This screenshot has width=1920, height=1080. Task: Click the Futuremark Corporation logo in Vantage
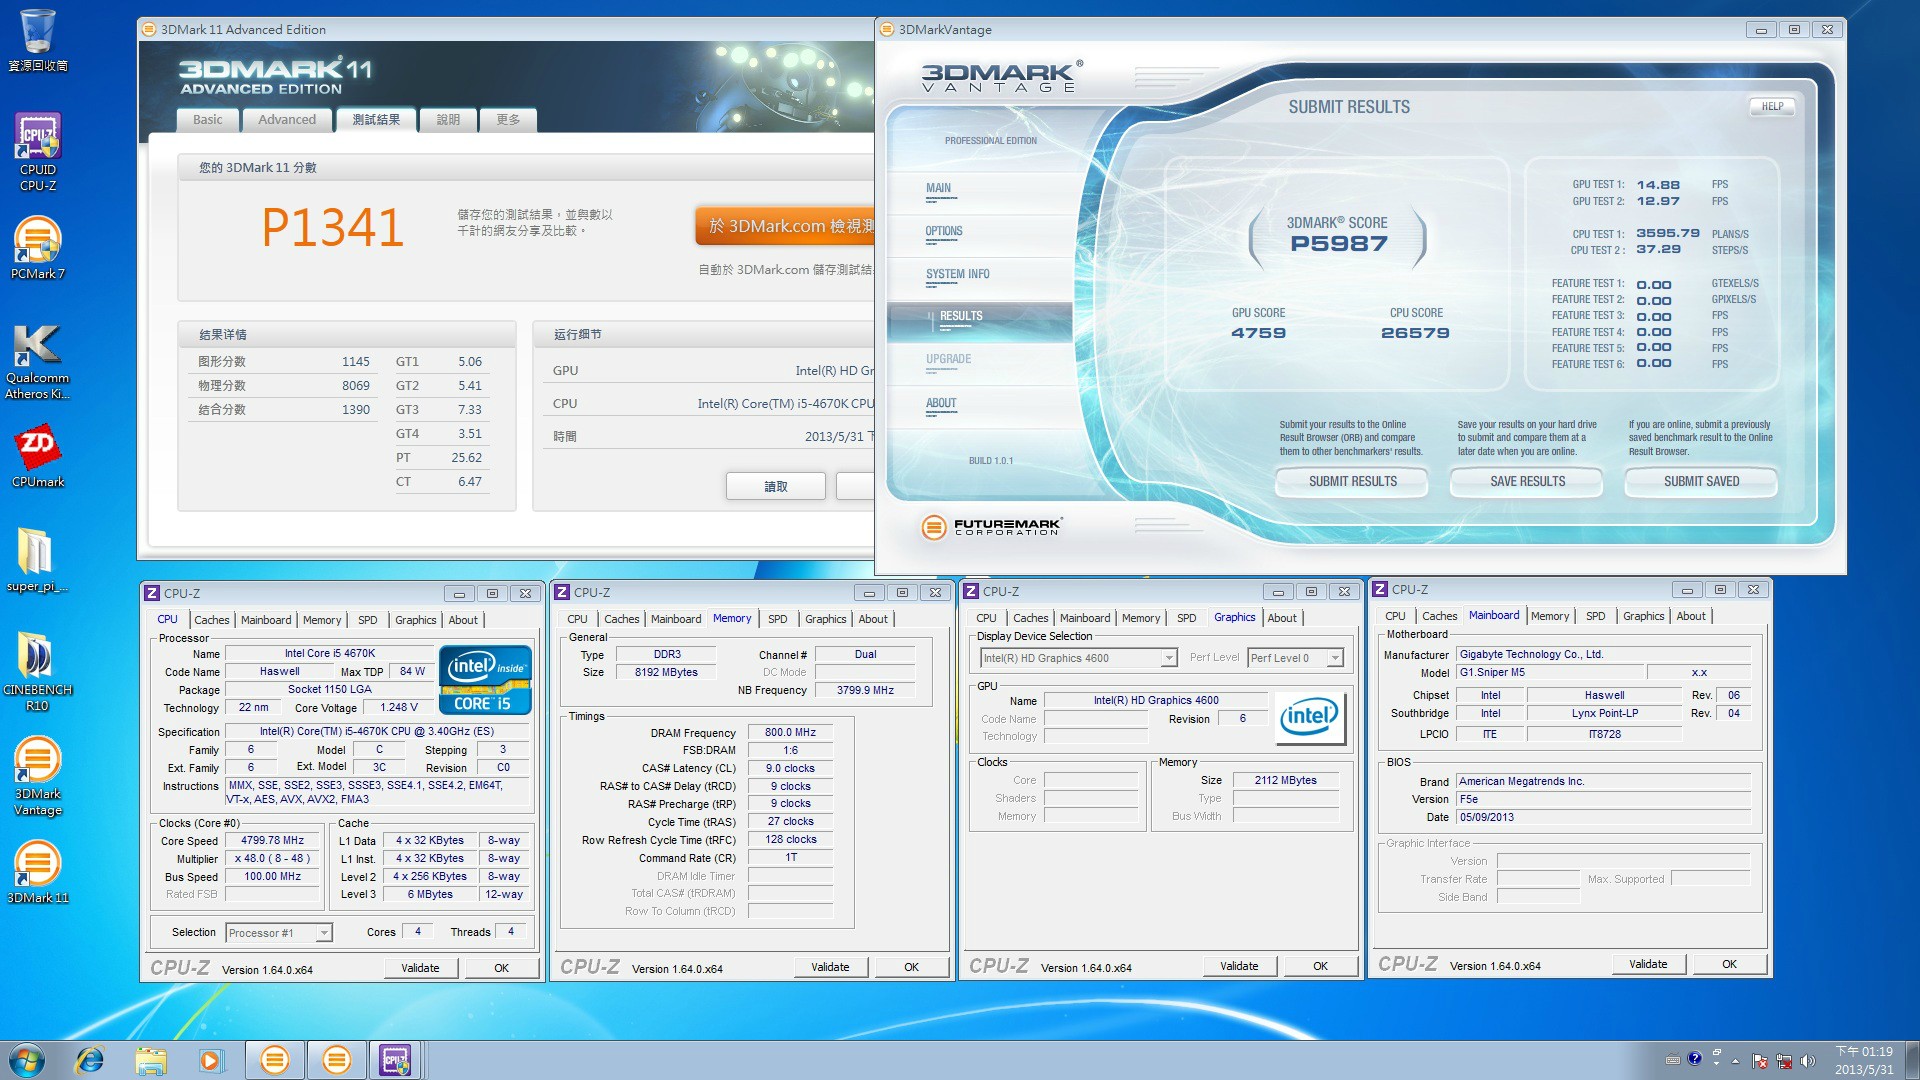click(991, 527)
